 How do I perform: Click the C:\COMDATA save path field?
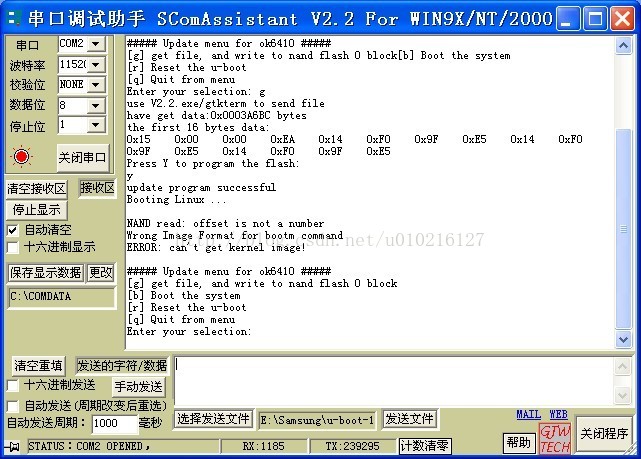61,297
